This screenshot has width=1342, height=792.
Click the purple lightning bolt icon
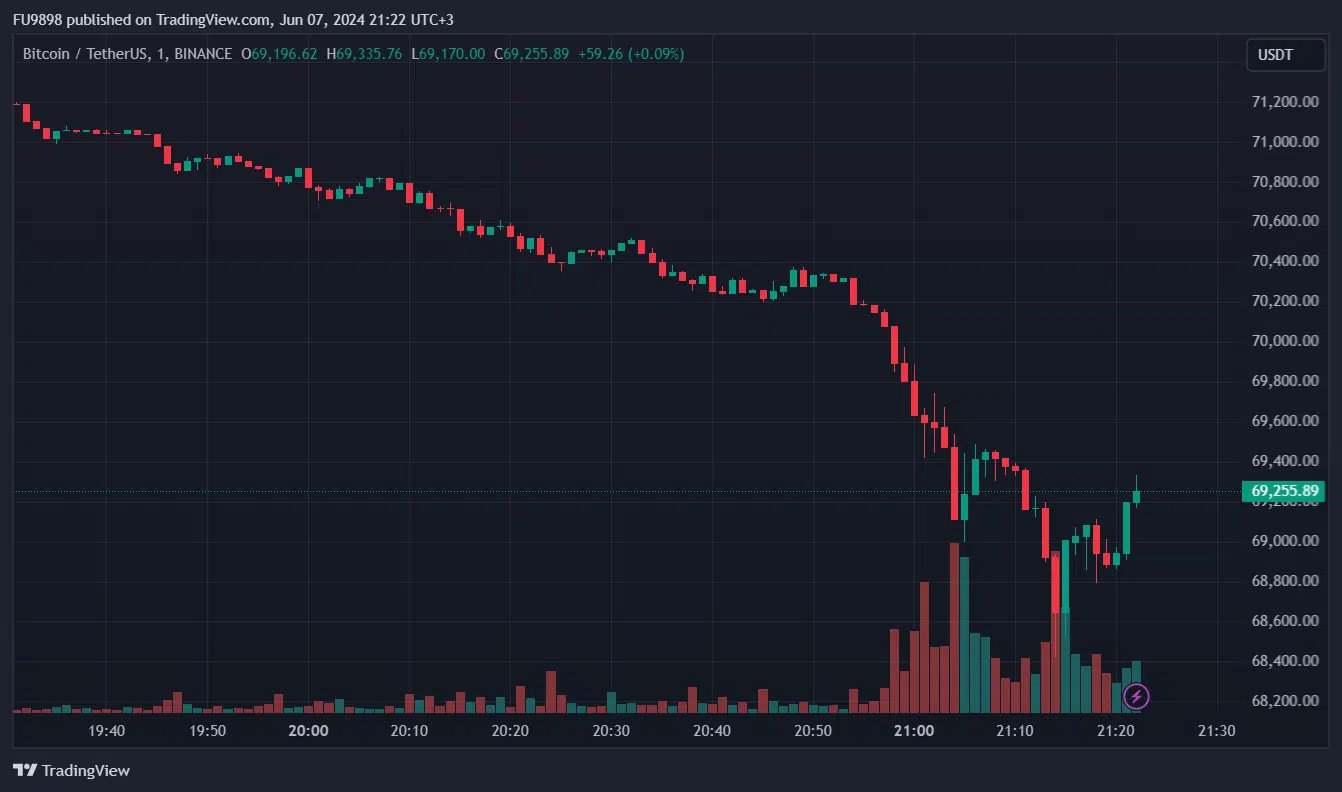(1136, 696)
